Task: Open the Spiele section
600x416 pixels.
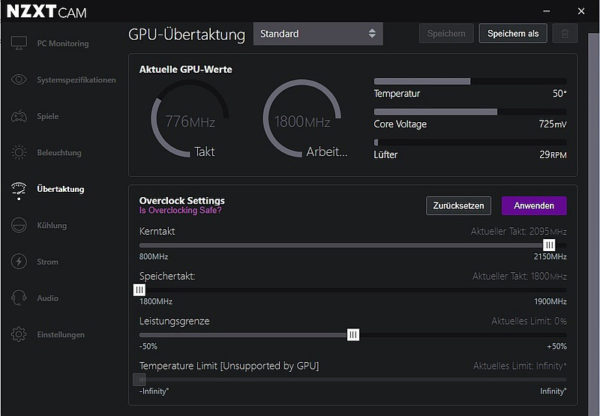Action: tap(48, 116)
